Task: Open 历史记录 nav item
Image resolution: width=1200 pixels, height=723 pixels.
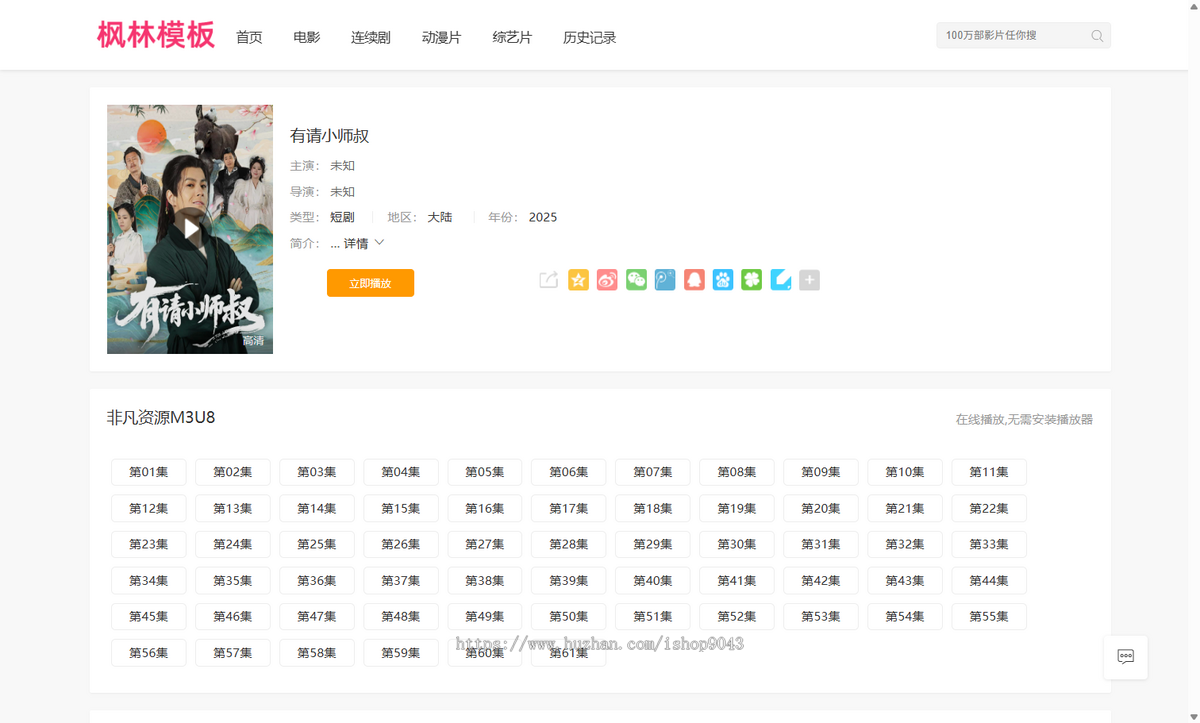Action: click(590, 37)
